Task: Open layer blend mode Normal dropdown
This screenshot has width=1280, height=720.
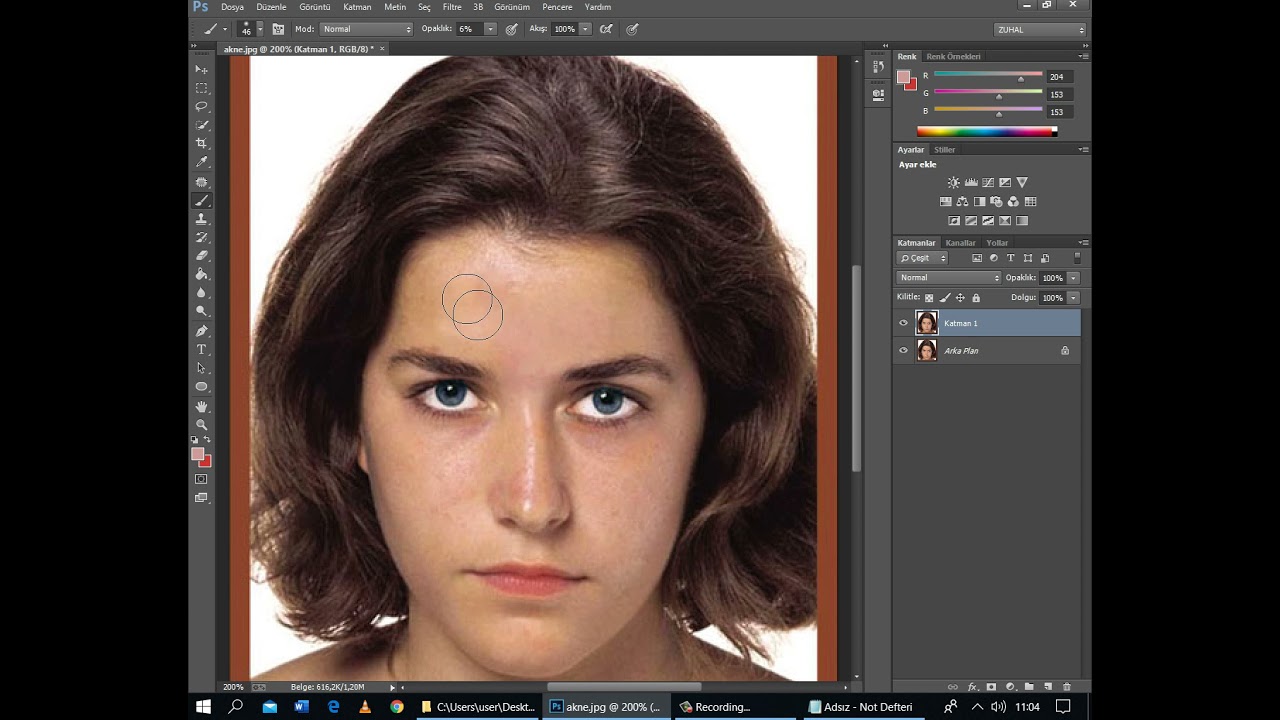Action: coord(948,278)
